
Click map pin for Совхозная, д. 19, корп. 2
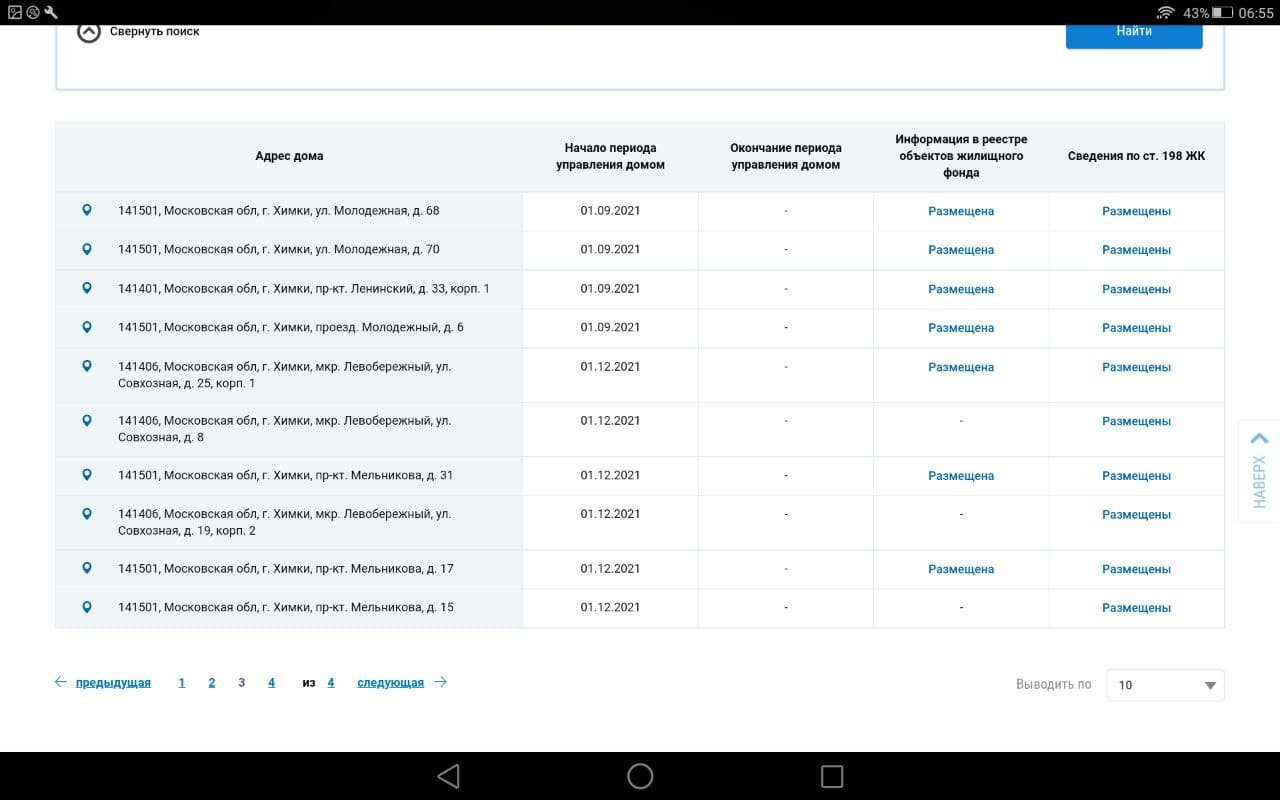point(87,513)
